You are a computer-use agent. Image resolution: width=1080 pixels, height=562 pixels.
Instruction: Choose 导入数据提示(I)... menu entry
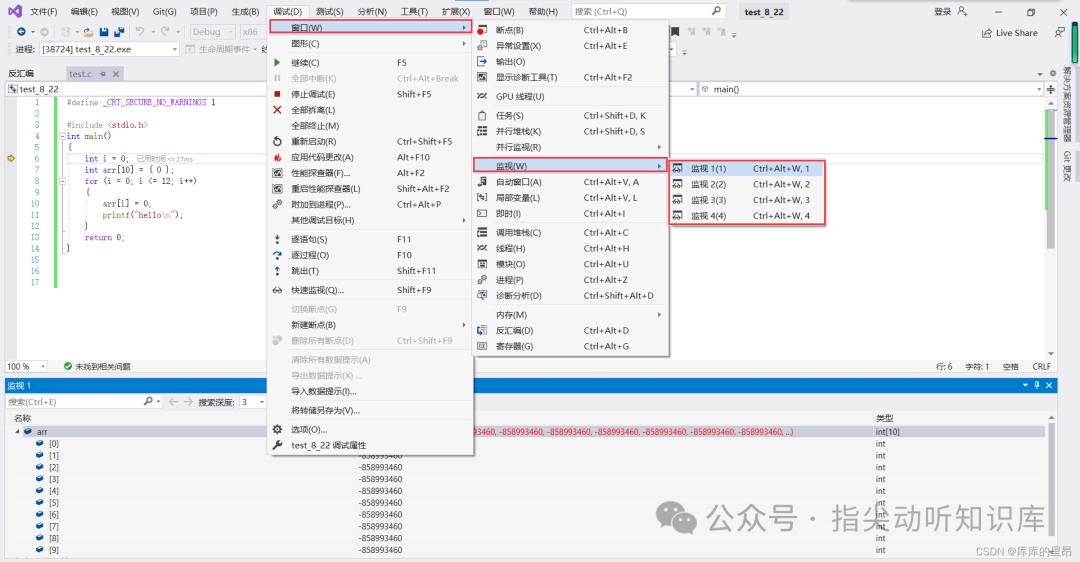[x=371, y=391]
